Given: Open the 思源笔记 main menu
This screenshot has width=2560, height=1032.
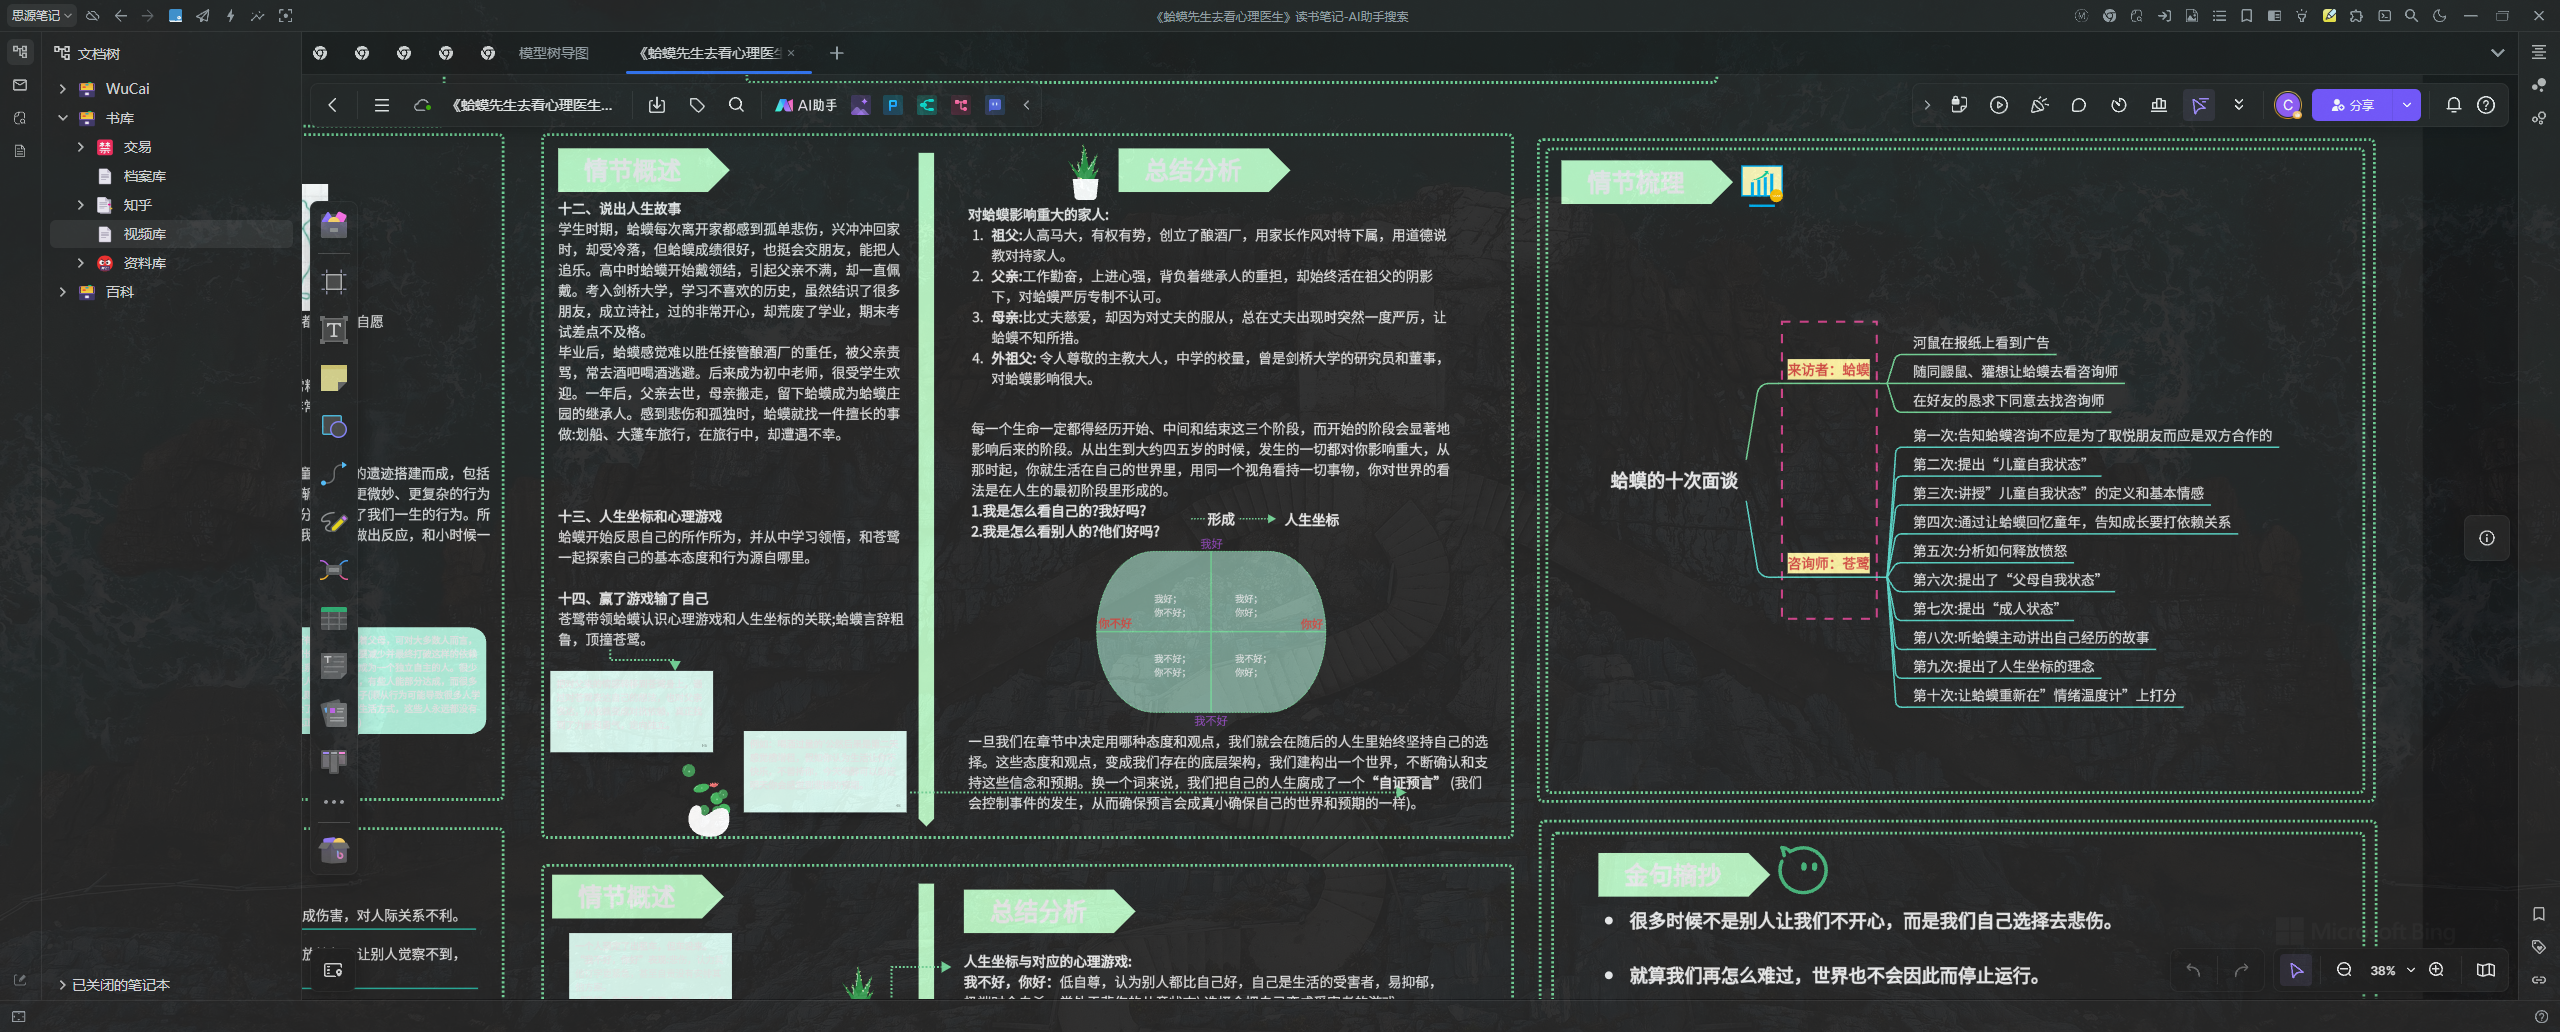Looking at the screenshot, I should tap(41, 16).
